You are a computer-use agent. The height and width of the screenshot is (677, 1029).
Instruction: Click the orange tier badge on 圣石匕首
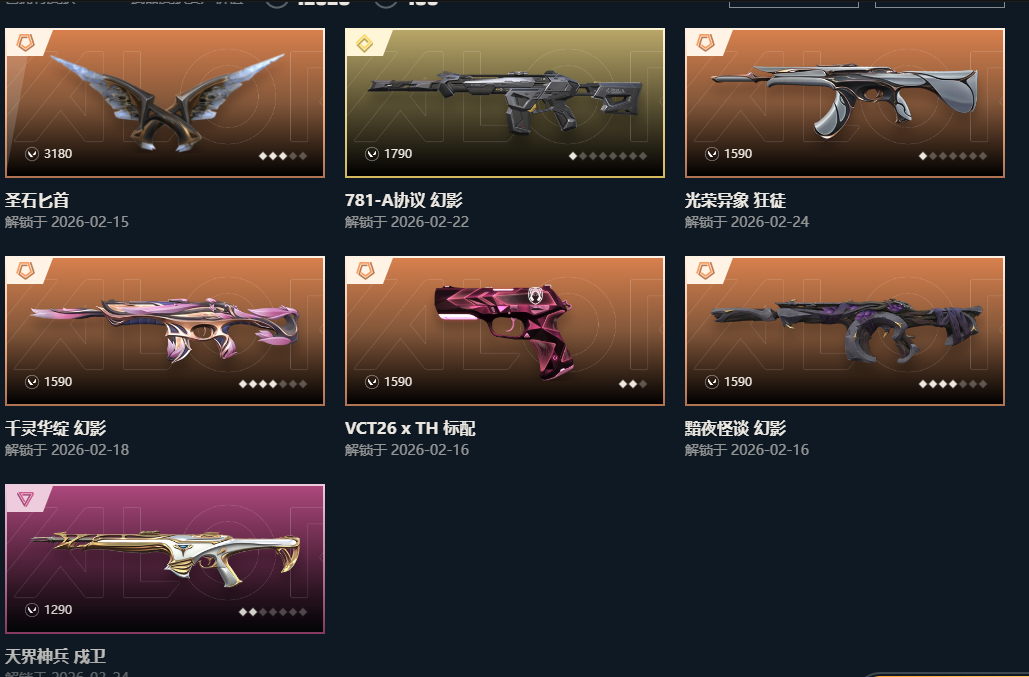25,43
